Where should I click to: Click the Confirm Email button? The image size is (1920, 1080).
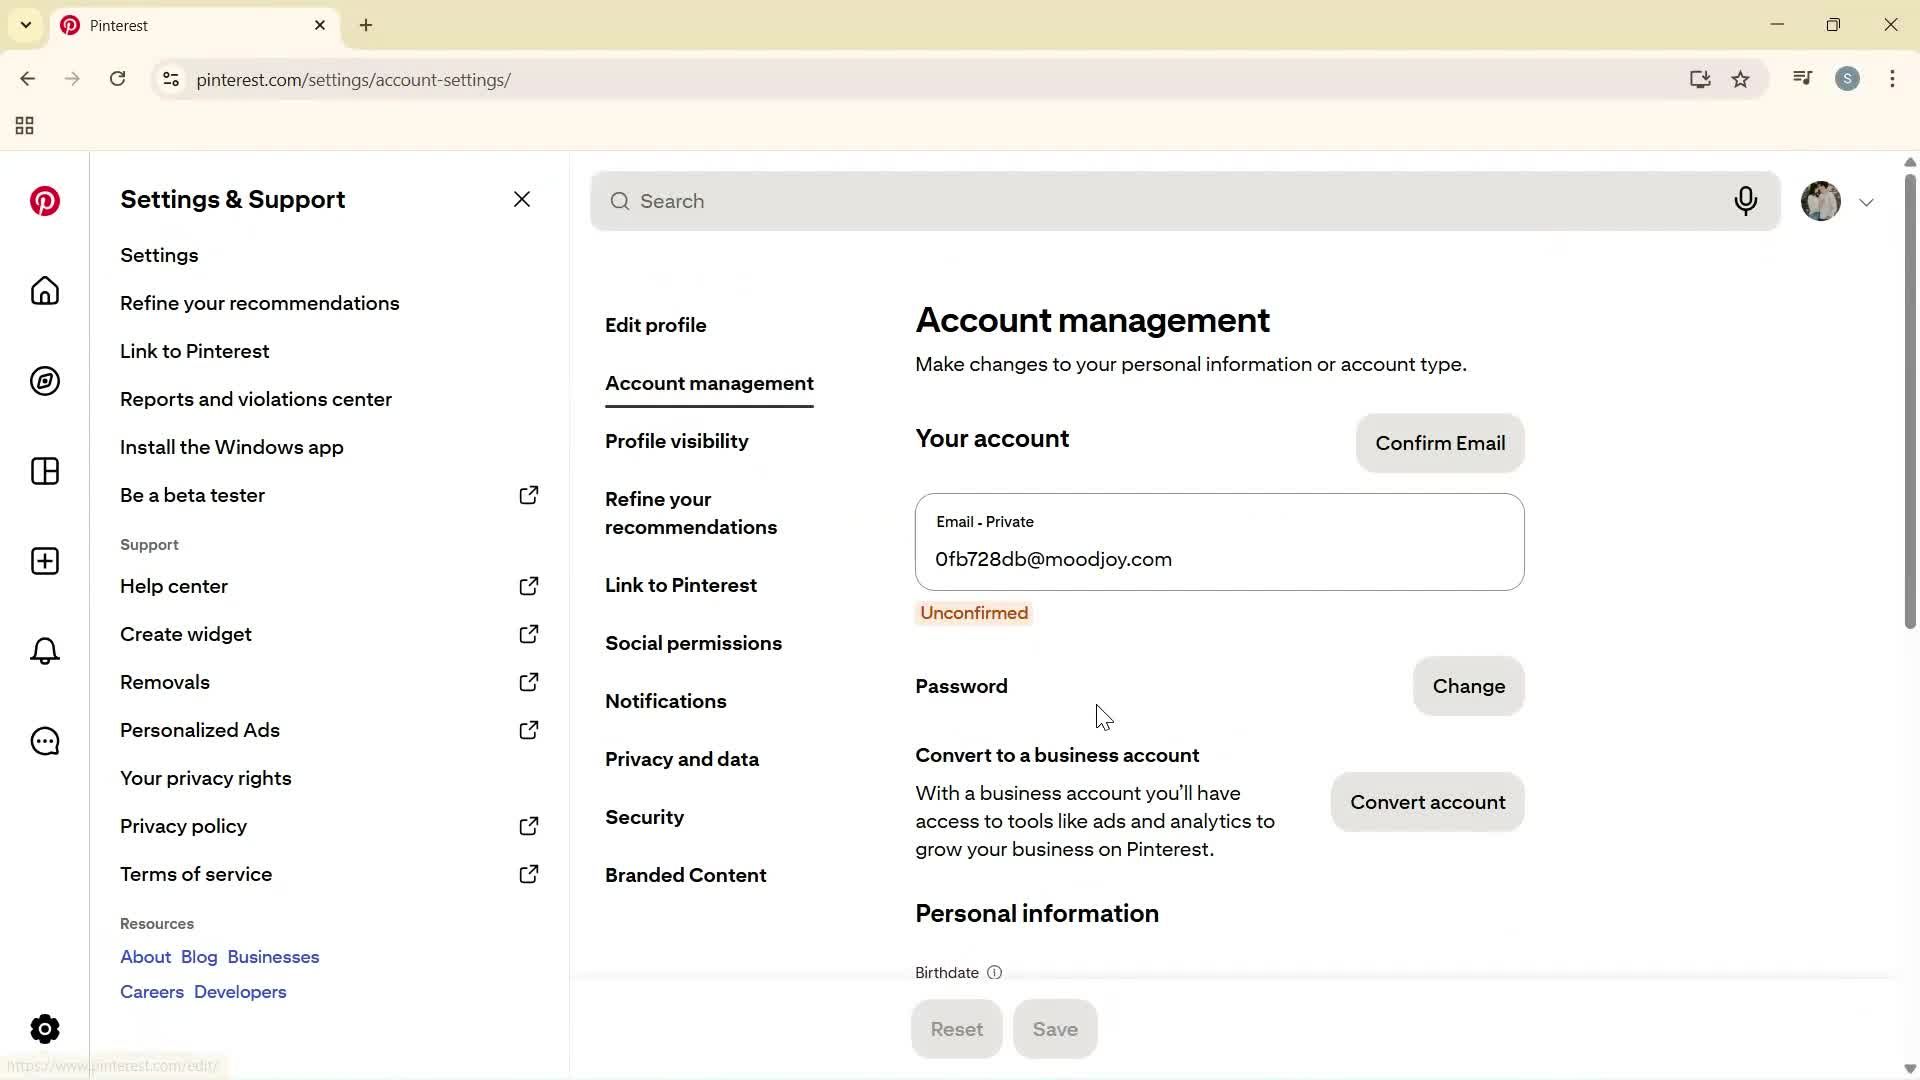pyautogui.click(x=1440, y=443)
